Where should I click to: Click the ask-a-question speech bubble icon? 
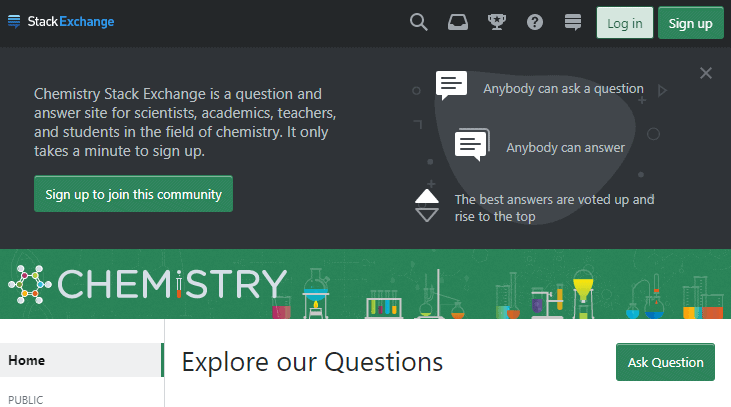coord(452,86)
